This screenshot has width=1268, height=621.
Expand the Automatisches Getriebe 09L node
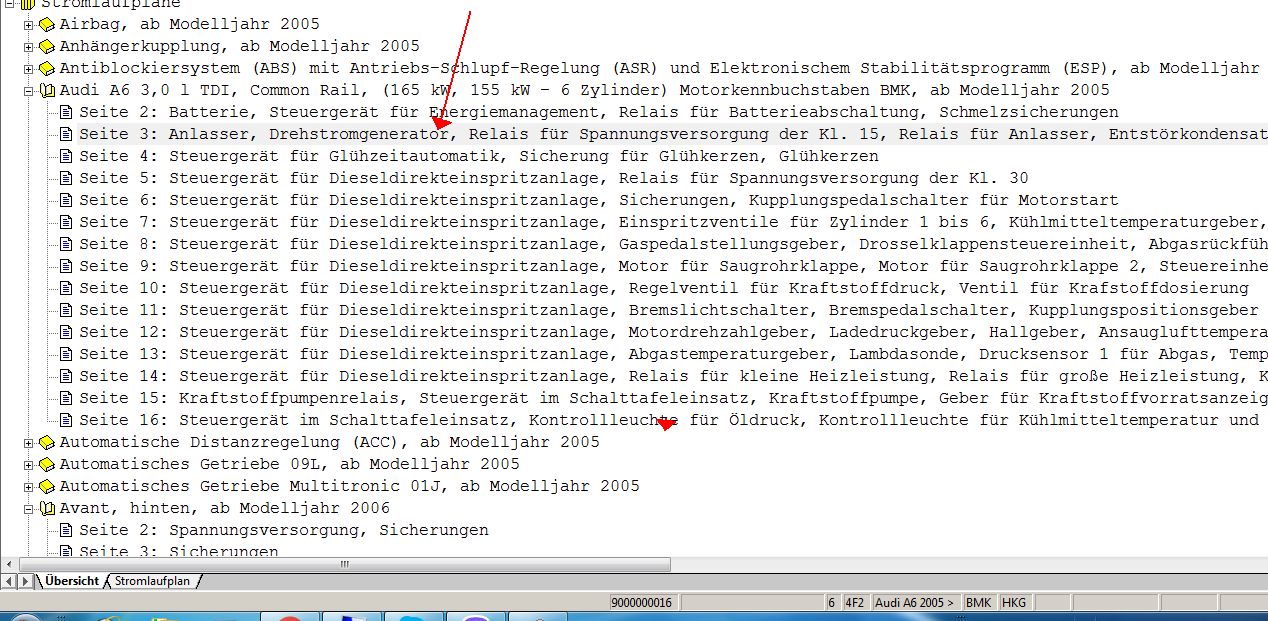[x=28, y=464]
